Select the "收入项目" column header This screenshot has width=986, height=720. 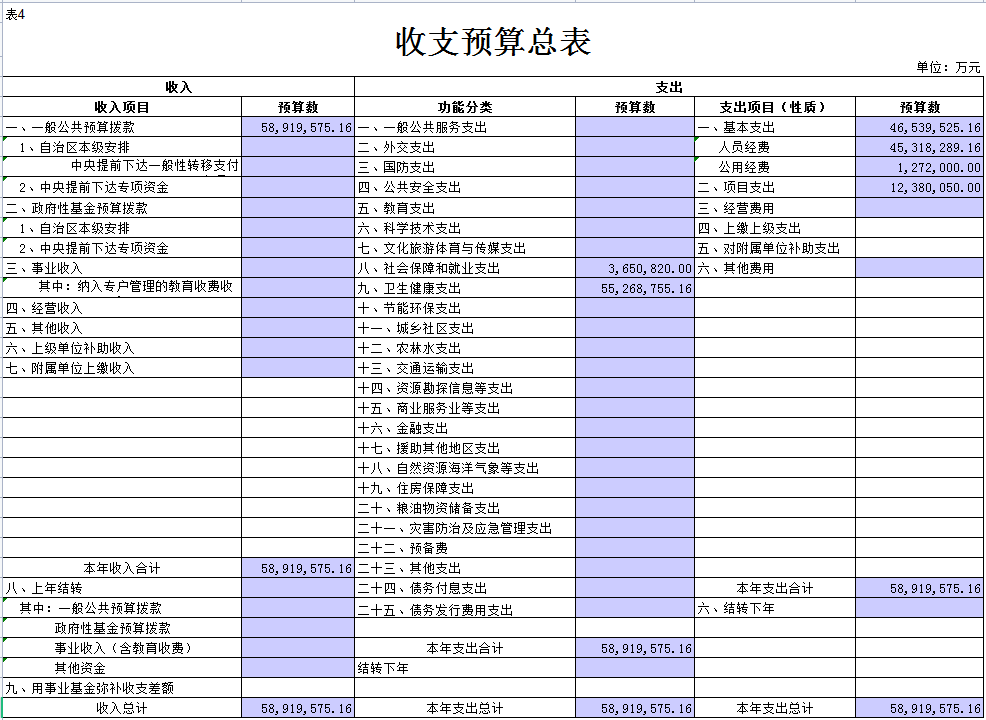tap(122, 107)
